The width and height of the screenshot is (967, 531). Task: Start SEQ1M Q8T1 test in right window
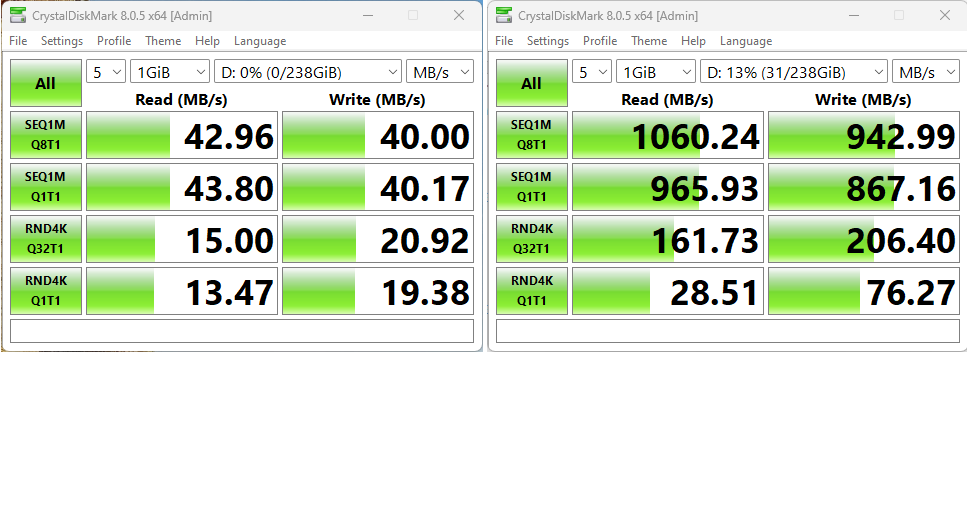(x=532, y=135)
